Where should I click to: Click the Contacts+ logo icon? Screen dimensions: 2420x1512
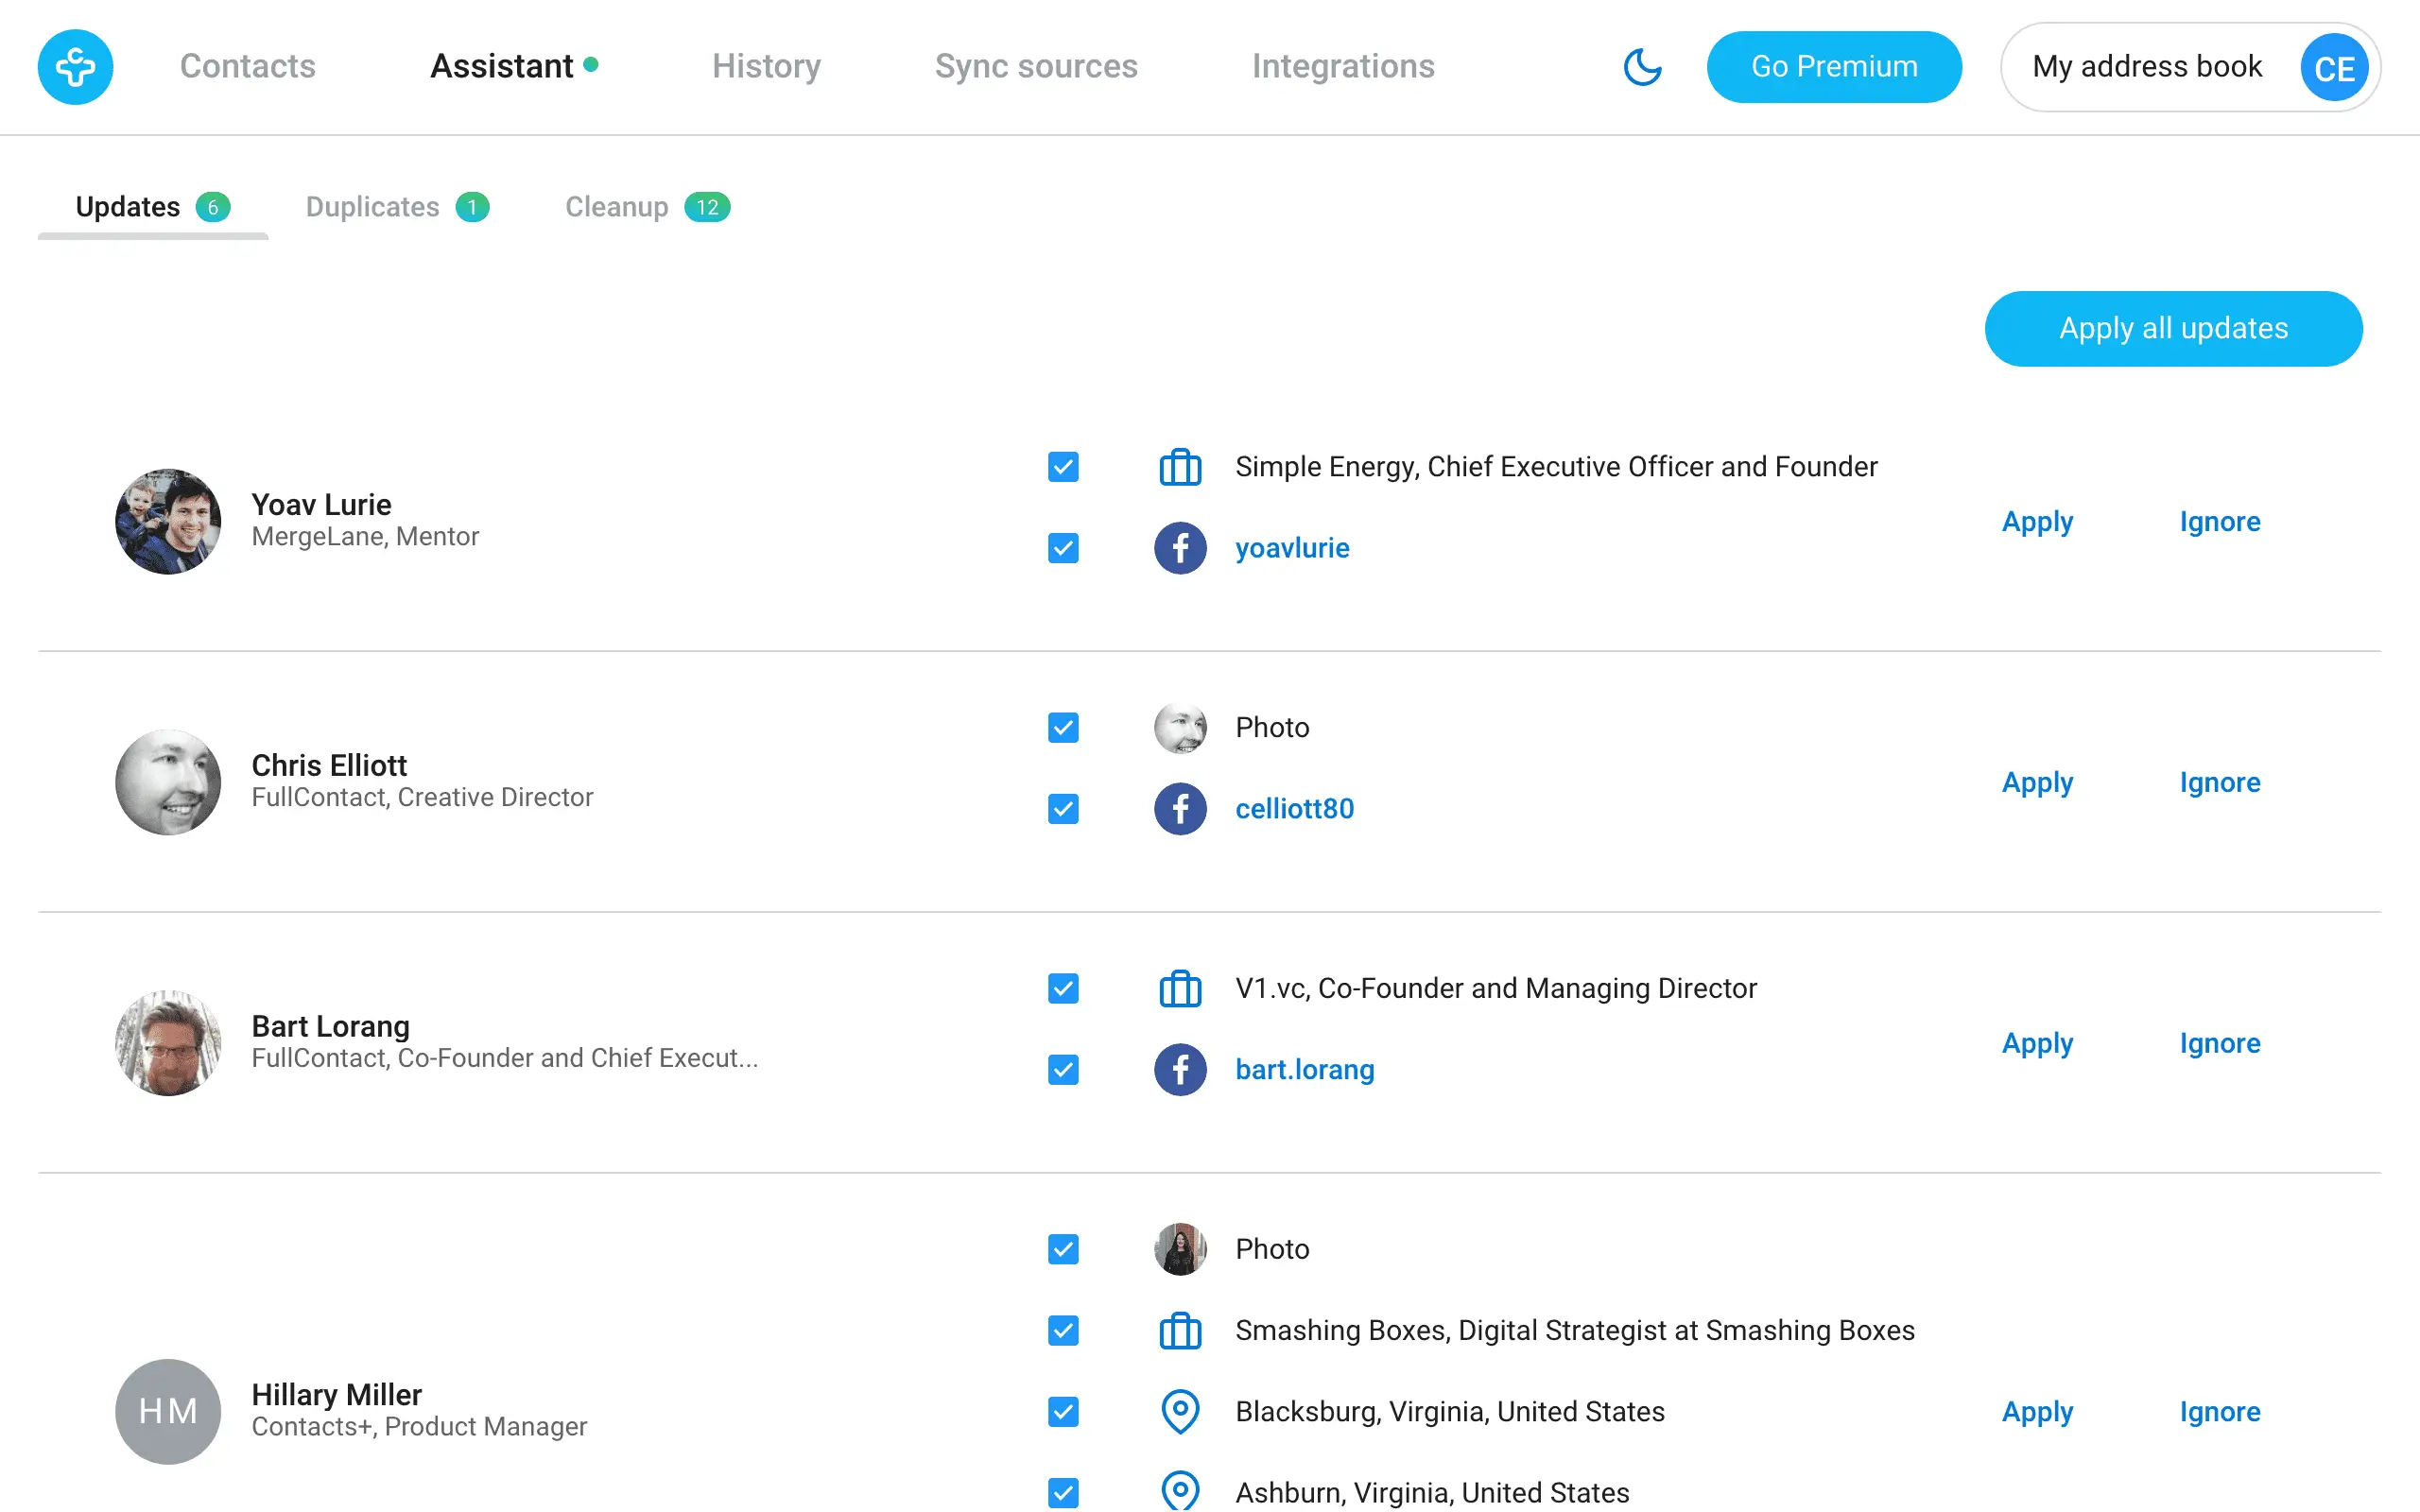pyautogui.click(x=75, y=67)
